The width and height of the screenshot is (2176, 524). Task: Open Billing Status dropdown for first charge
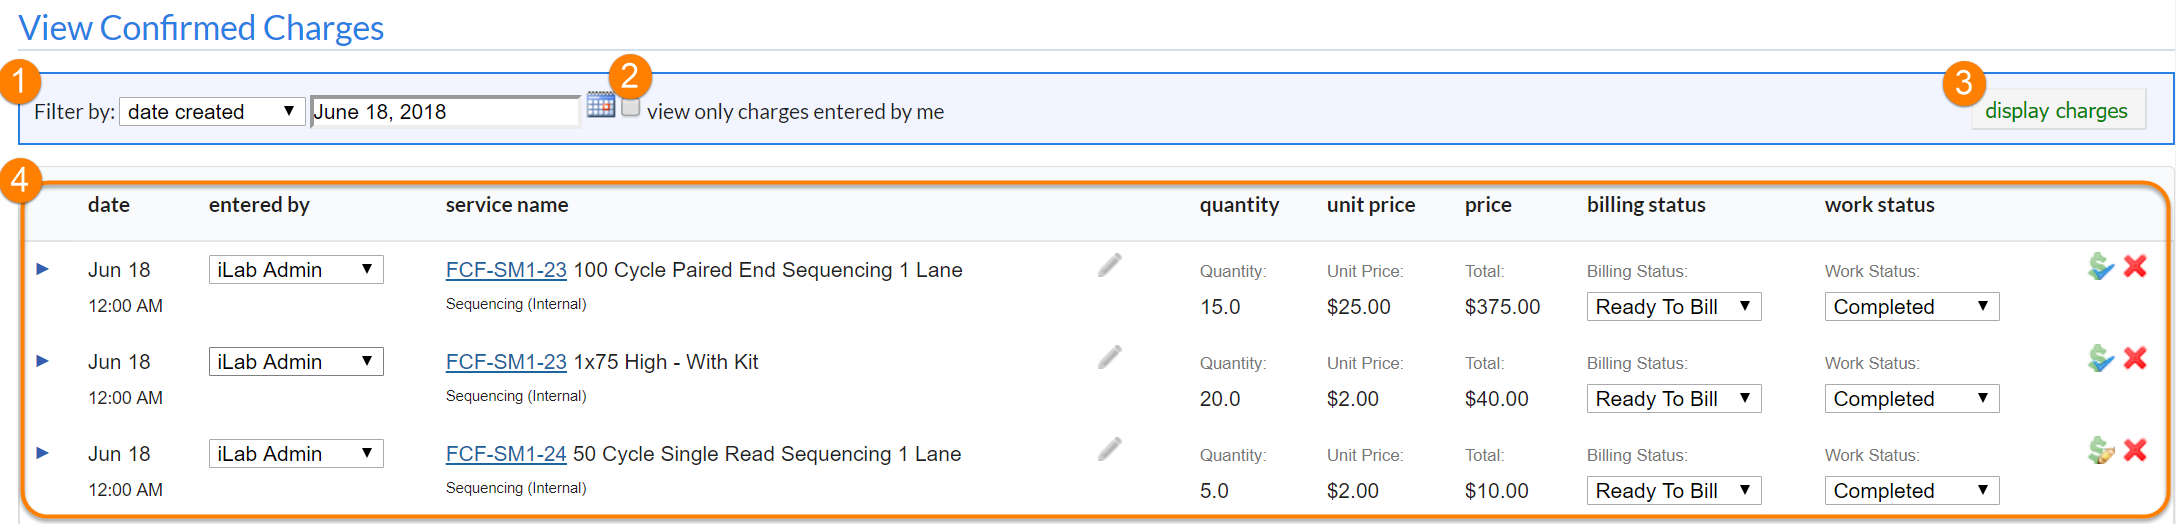1673,307
